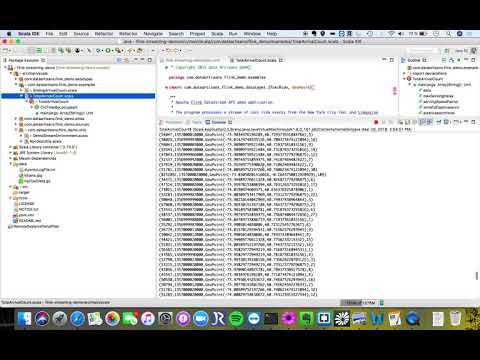This screenshot has width=480, height=360.
Task: Click the Console vertical scrollbar thumb
Action: (x=477, y=276)
